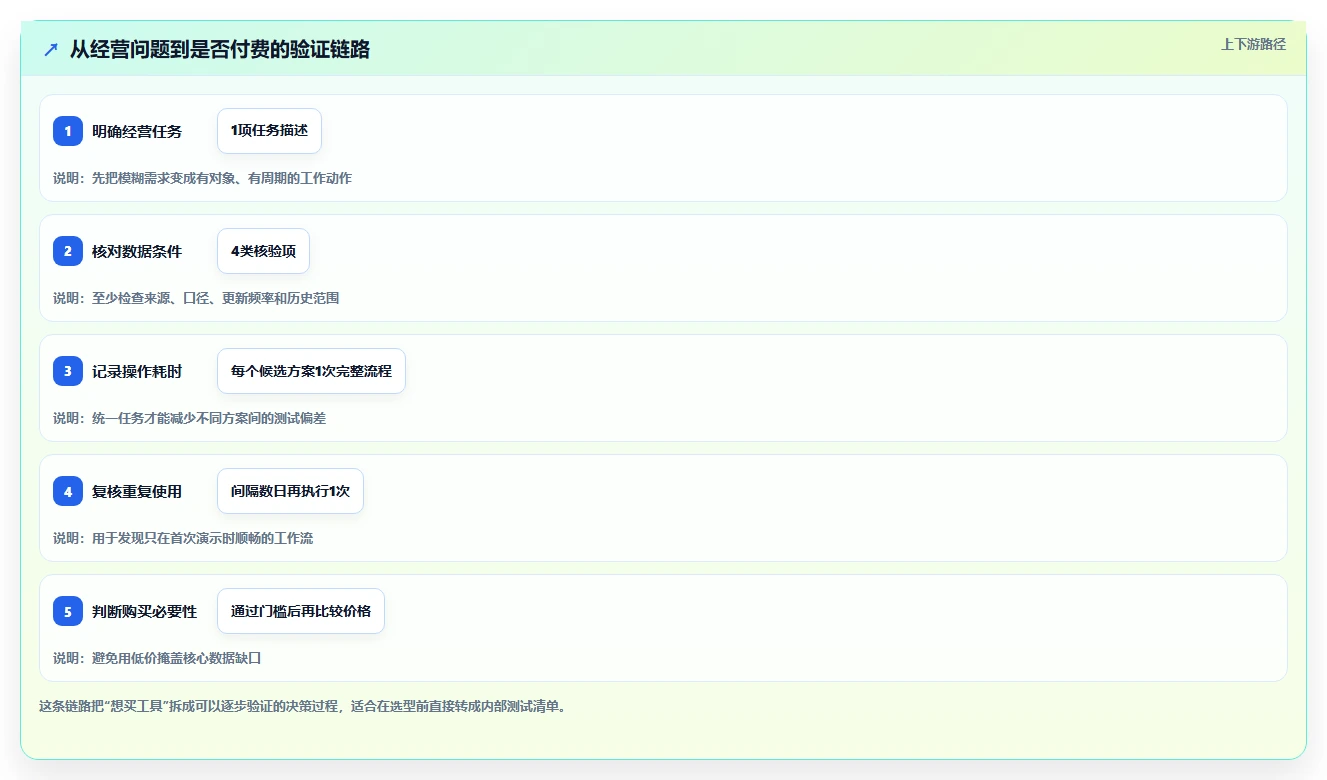The height and width of the screenshot is (780, 1327).
Task: Select the '1项任务描述' chip
Action: pyautogui.click(x=269, y=131)
